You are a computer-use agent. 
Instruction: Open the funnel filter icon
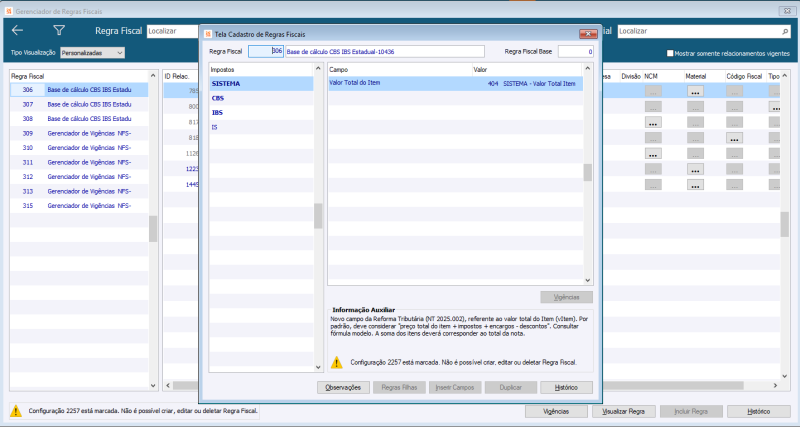59,31
